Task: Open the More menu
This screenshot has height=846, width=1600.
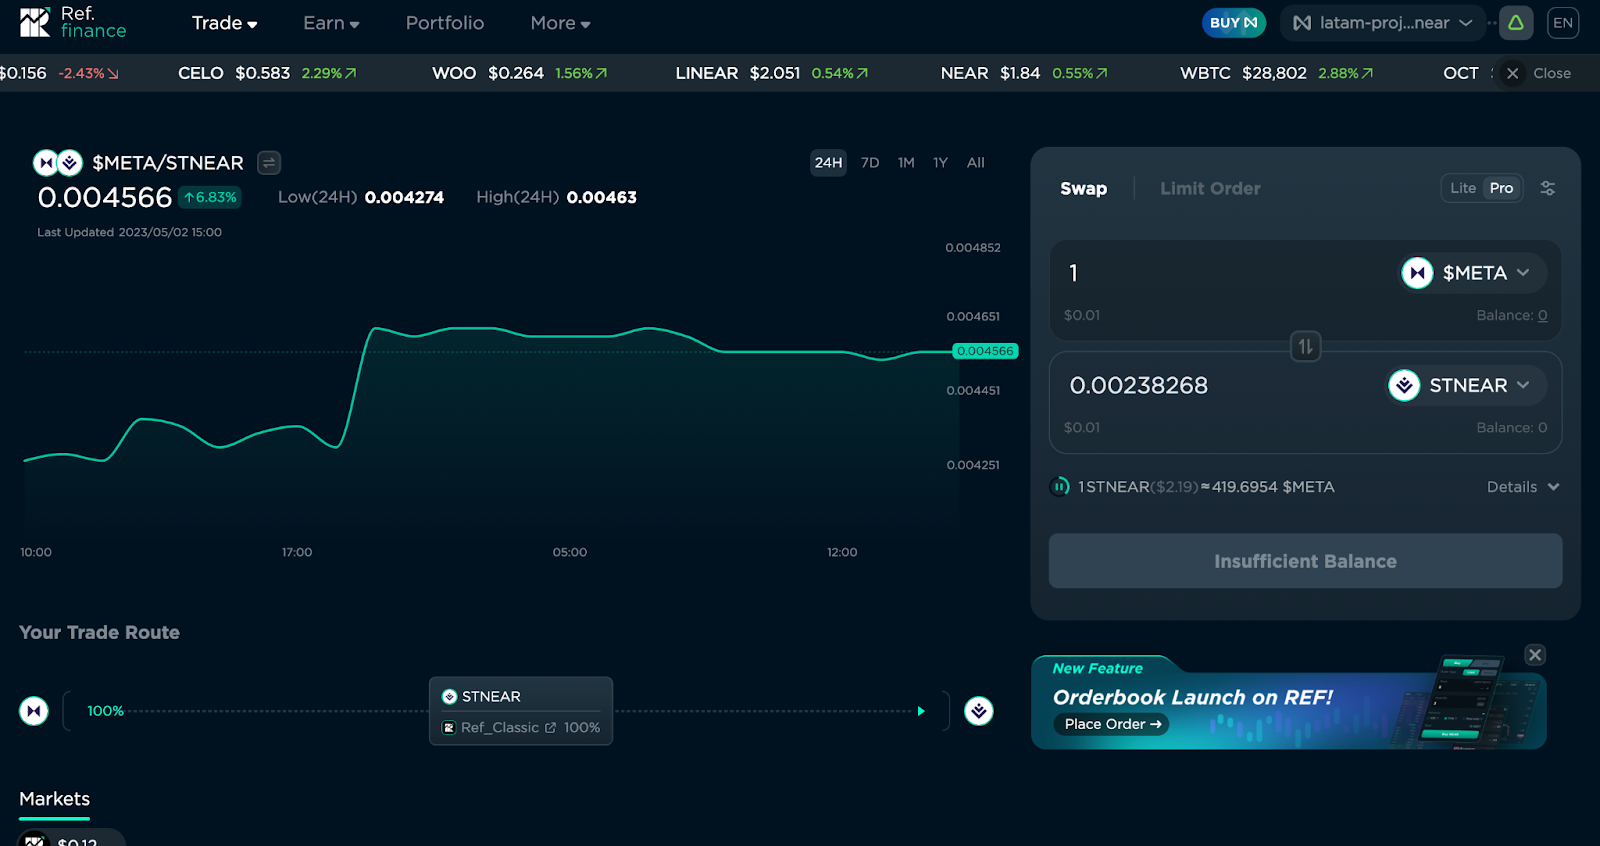Action: (560, 23)
